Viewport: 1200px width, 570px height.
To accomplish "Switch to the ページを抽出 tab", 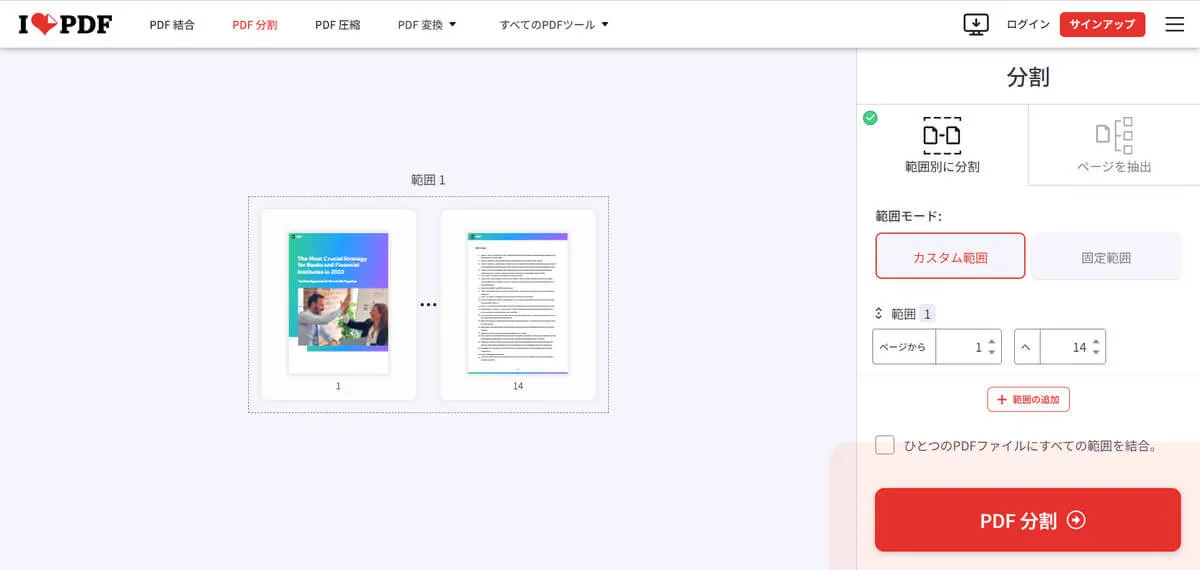I will pos(1114,145).
